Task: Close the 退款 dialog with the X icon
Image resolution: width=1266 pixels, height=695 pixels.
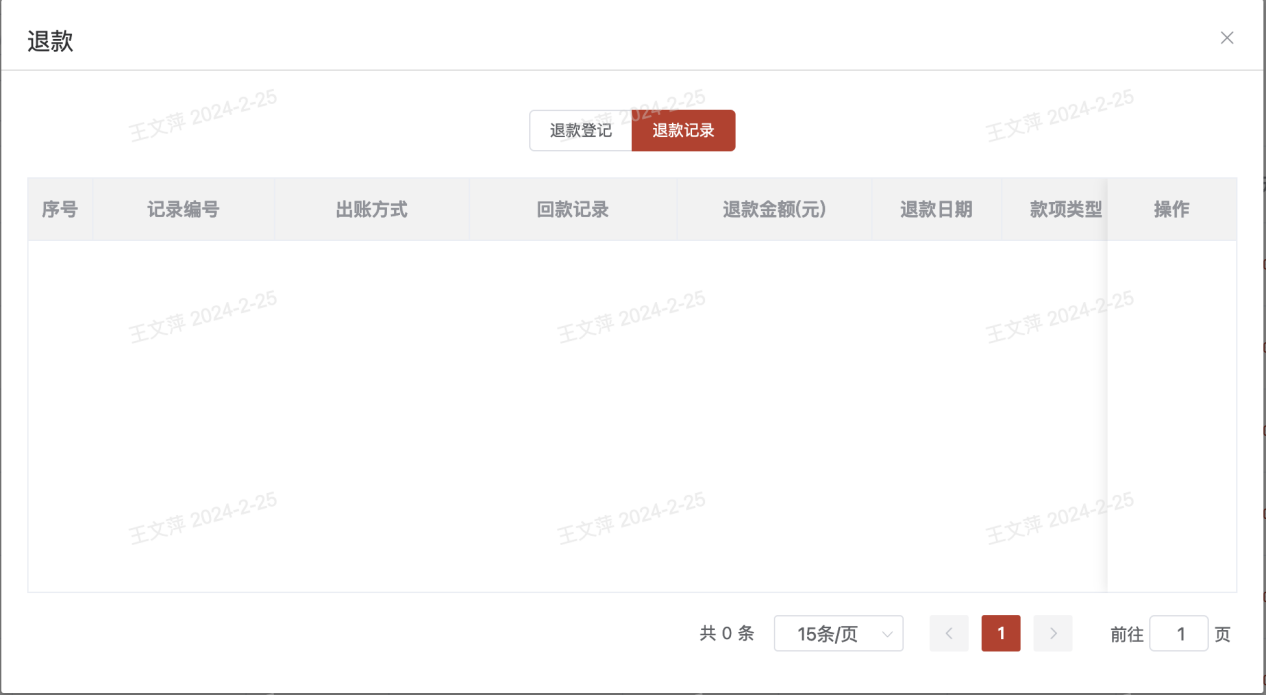Action: 1227,38
